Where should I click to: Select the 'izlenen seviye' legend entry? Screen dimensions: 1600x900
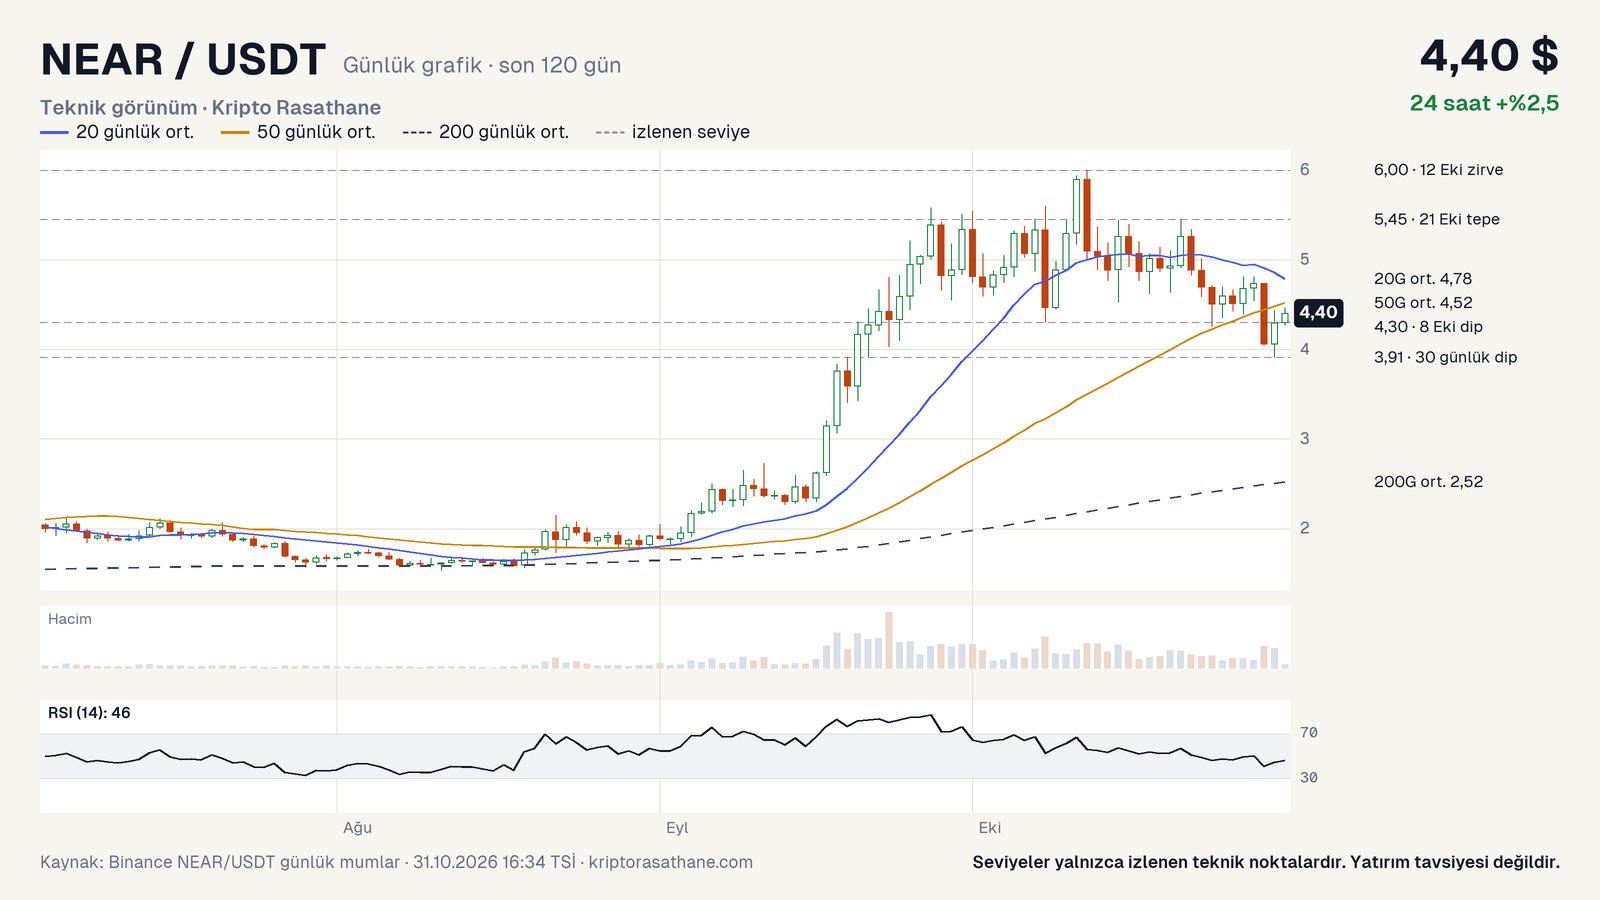point(672,132)
